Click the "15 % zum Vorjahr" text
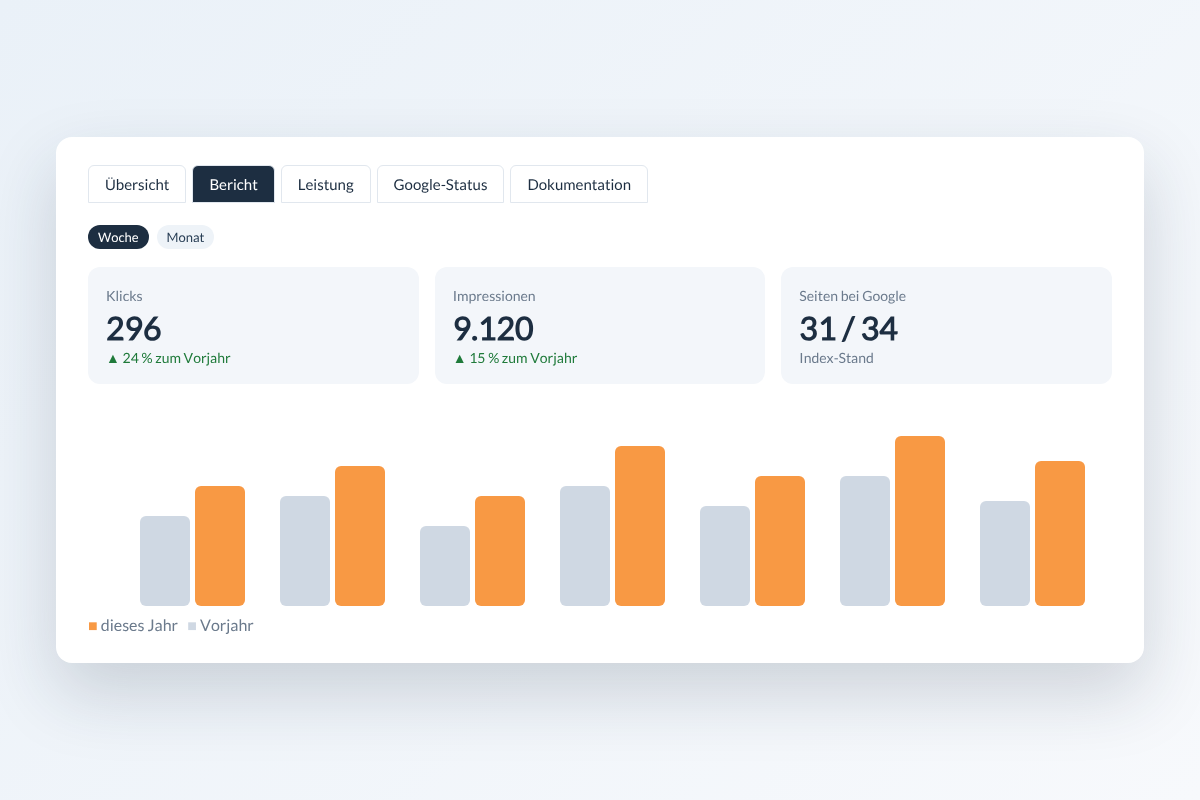Screen dimensions: 1200x800 coord(523,358)
